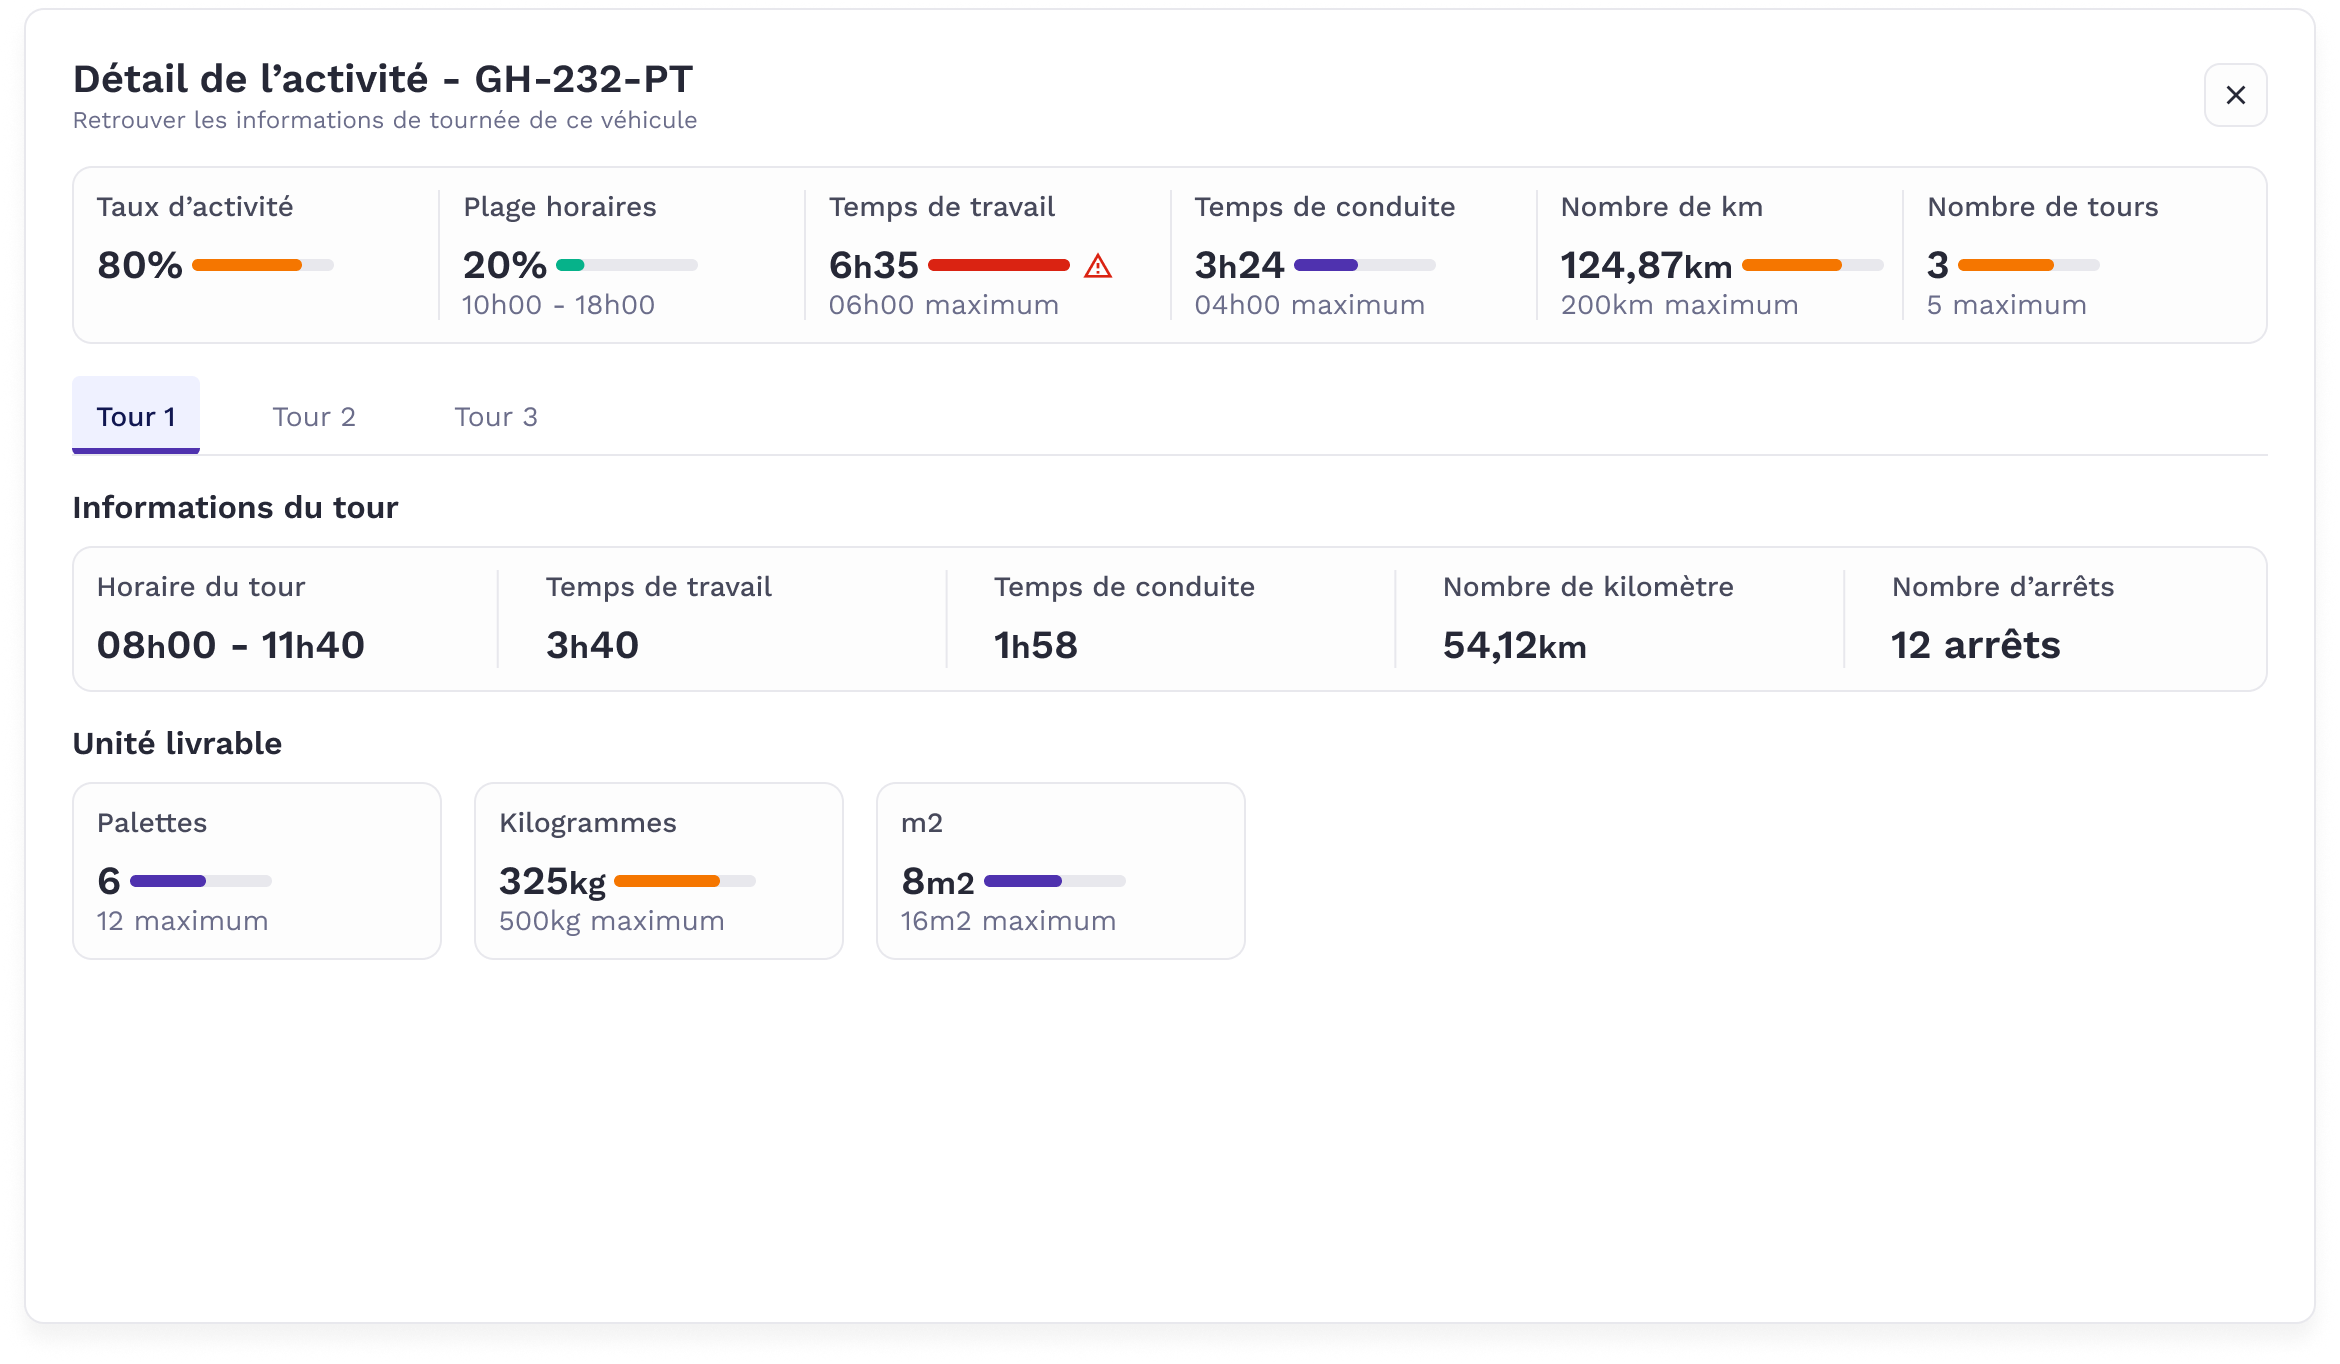The width and height of the screenshot is (2340, 1364).
Task: Click the Kilogrammes orange capacity bar
Action: pos(684,881)
